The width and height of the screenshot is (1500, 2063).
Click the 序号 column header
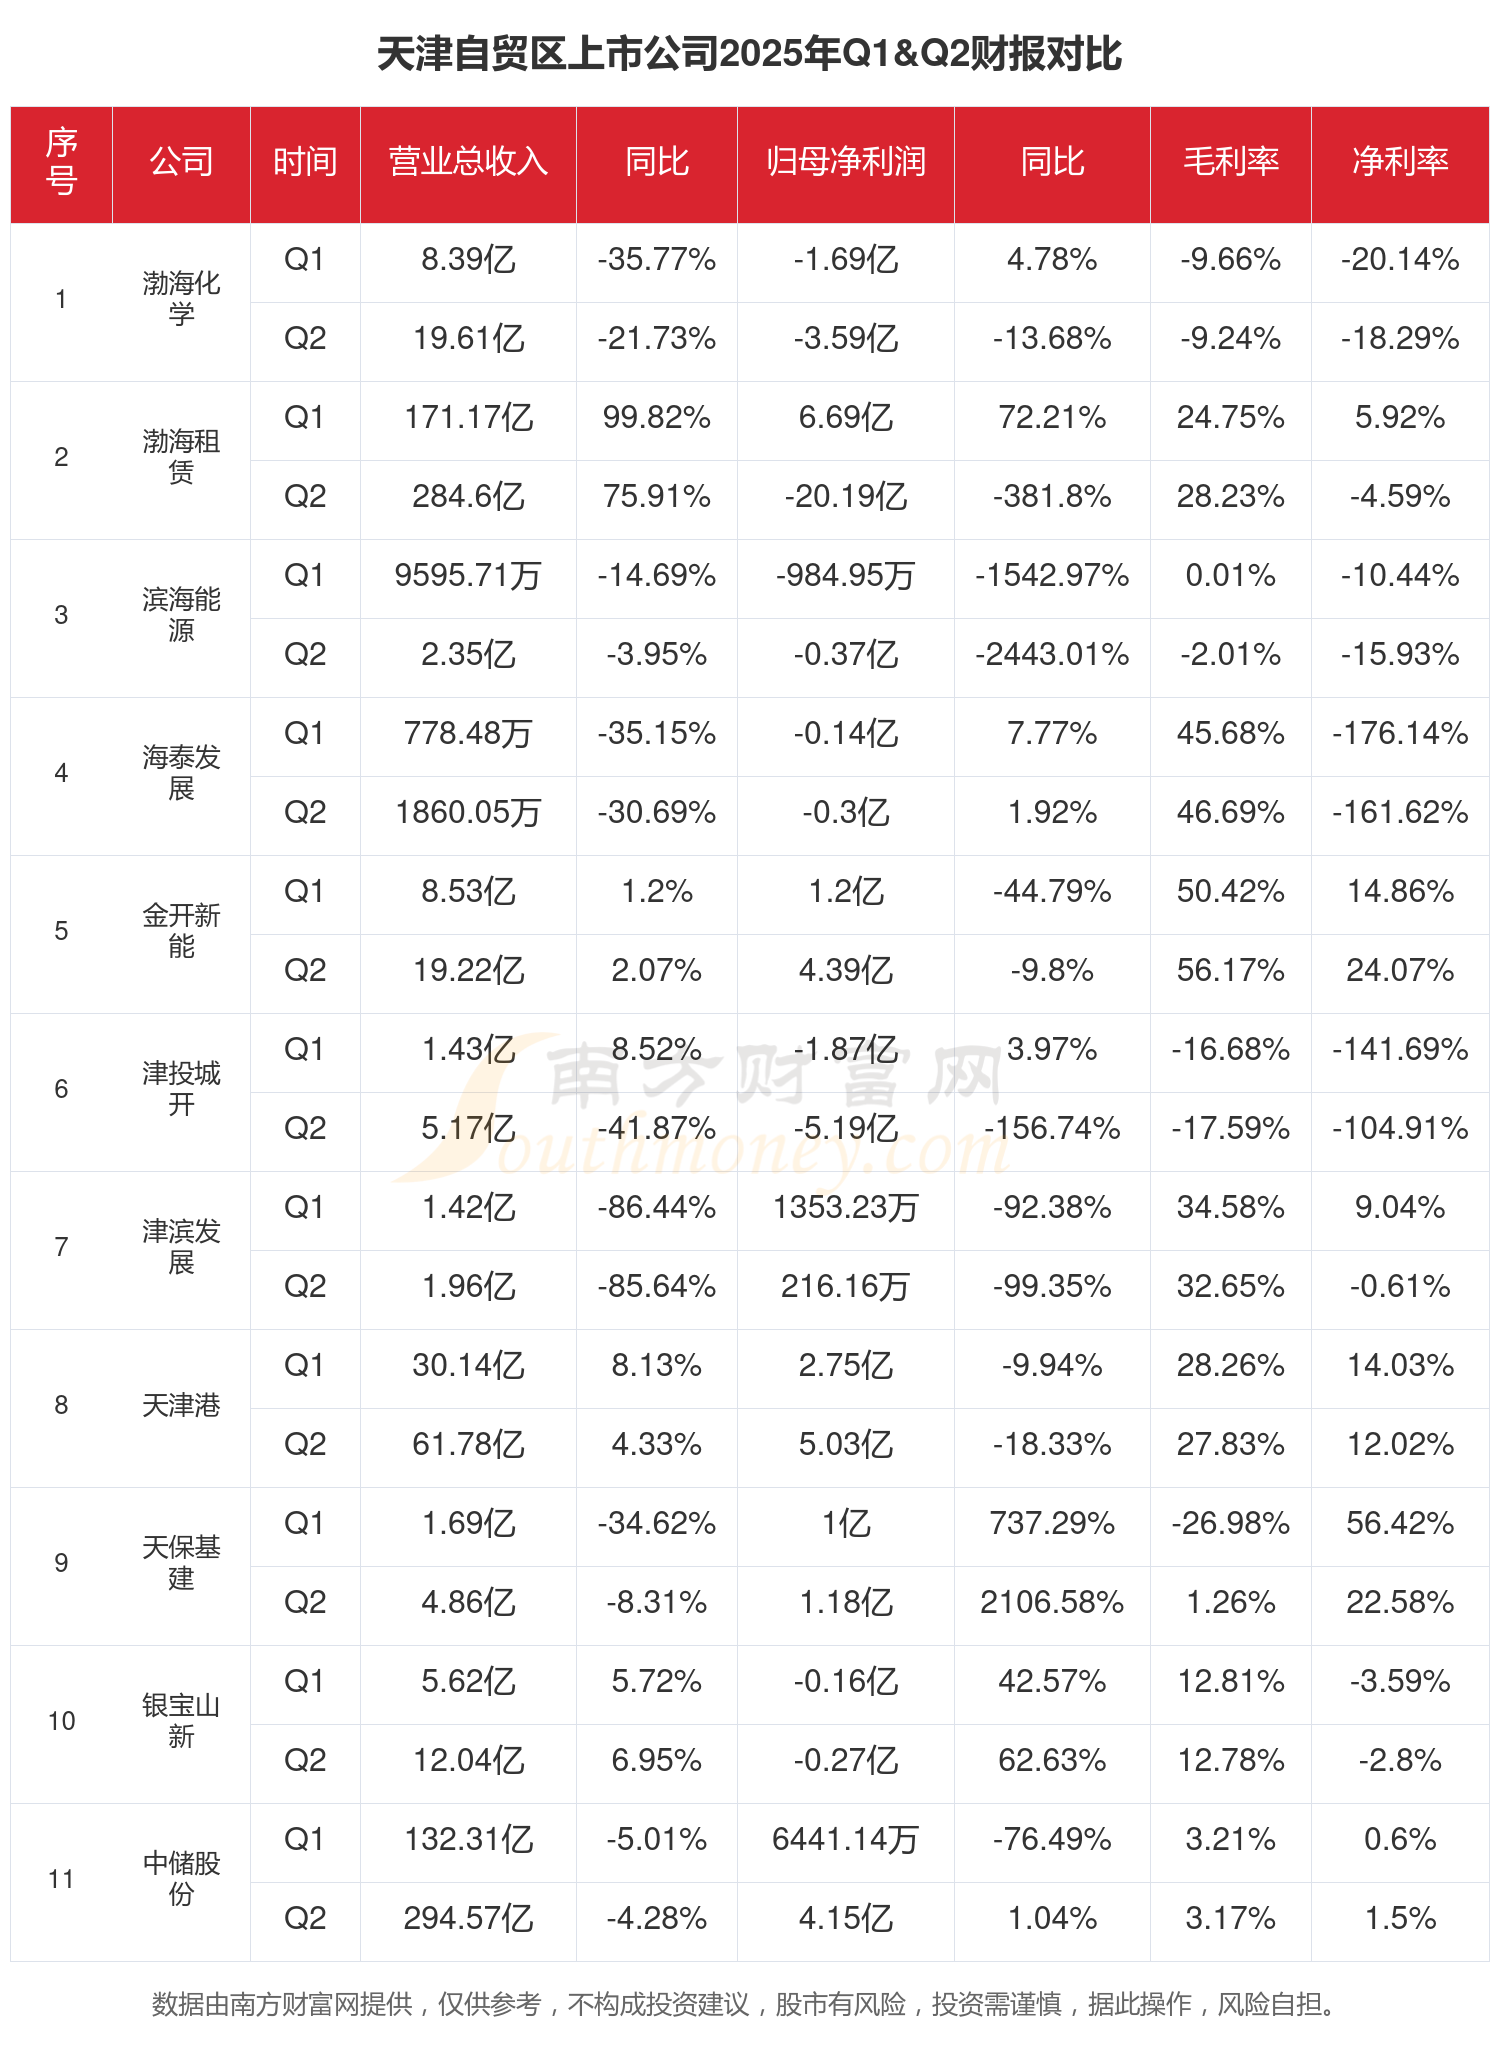(61, 162)
